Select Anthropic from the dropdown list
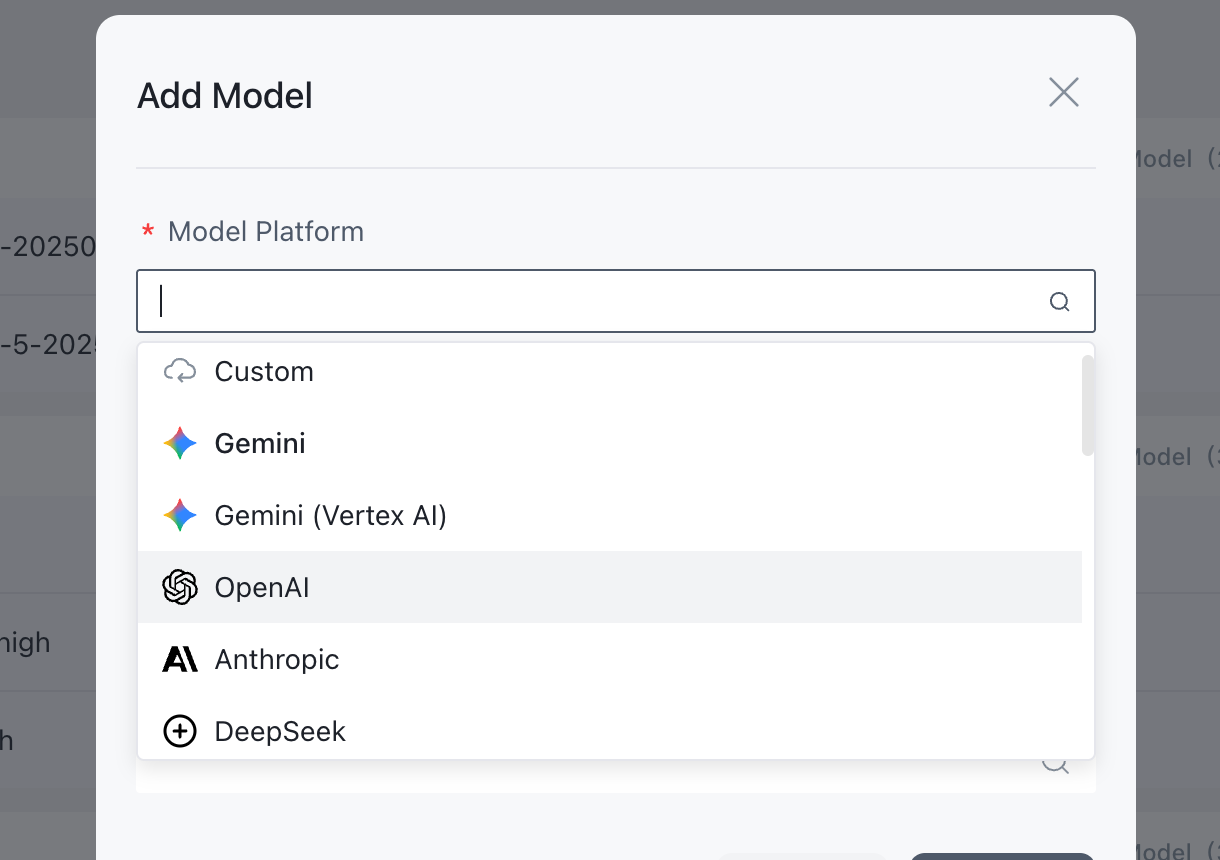Screen dimensions: 1220x860 pos(610,659)
